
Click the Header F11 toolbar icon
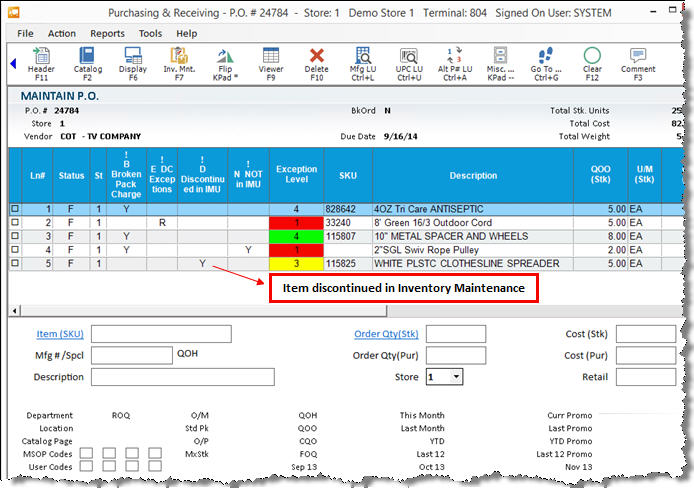coord(42,62)
